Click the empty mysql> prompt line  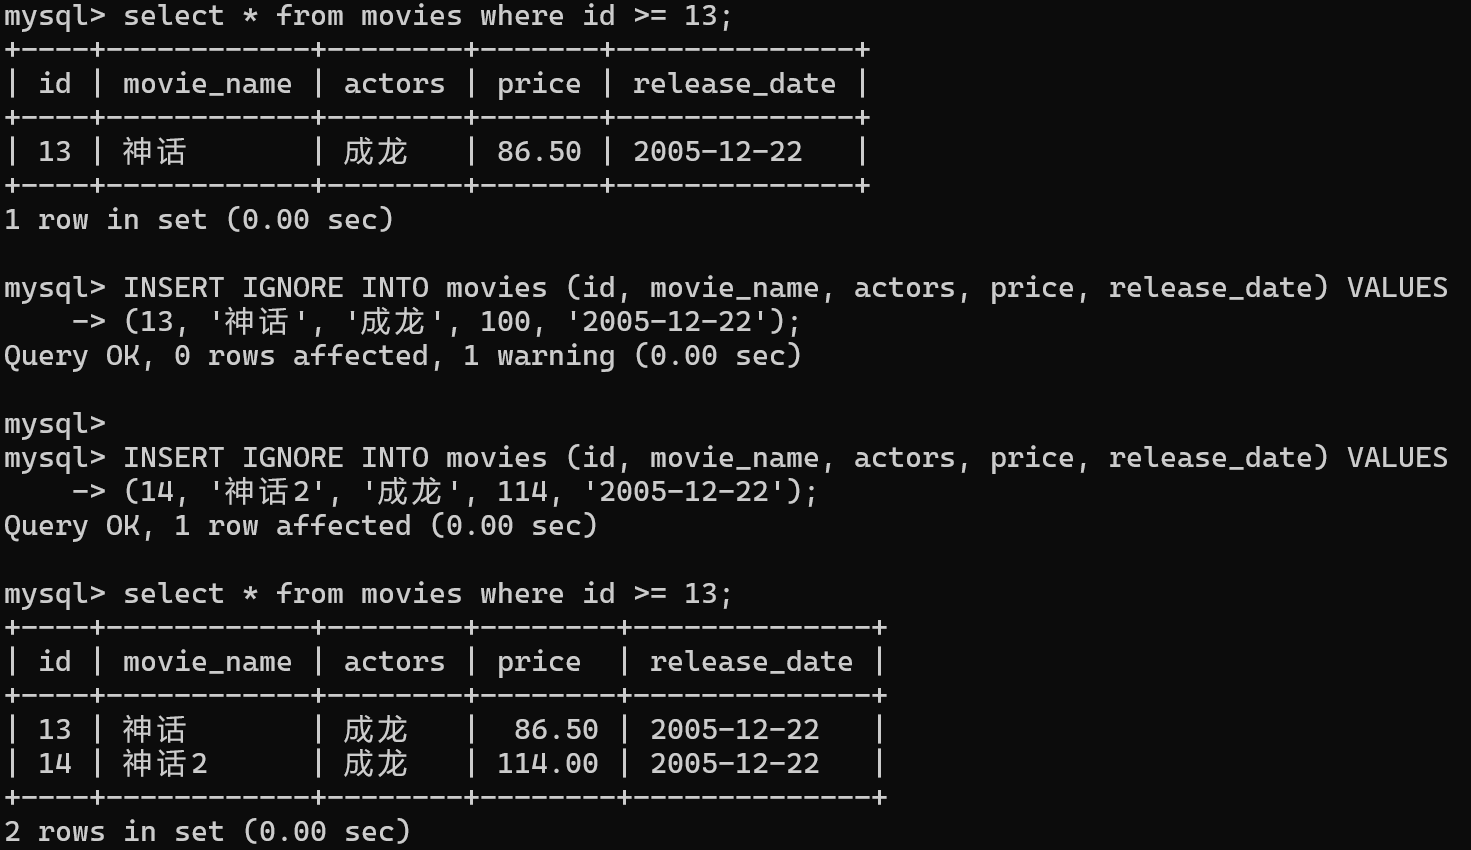tap(55, 424)
